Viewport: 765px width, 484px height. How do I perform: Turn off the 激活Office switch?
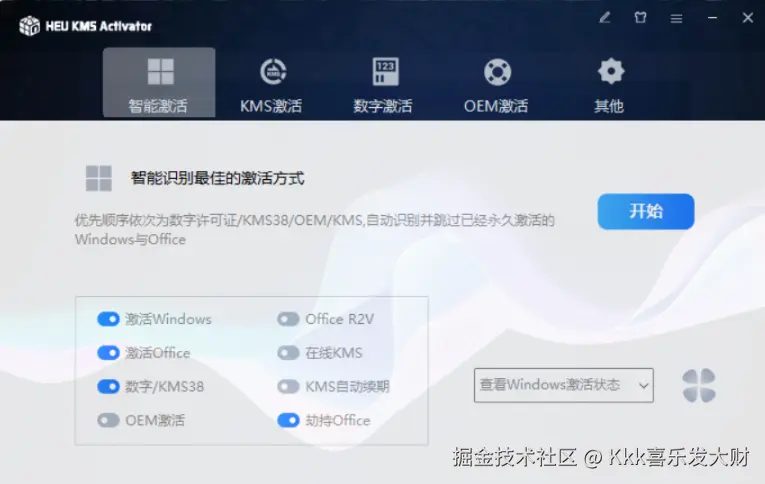[x=108, y=353]
